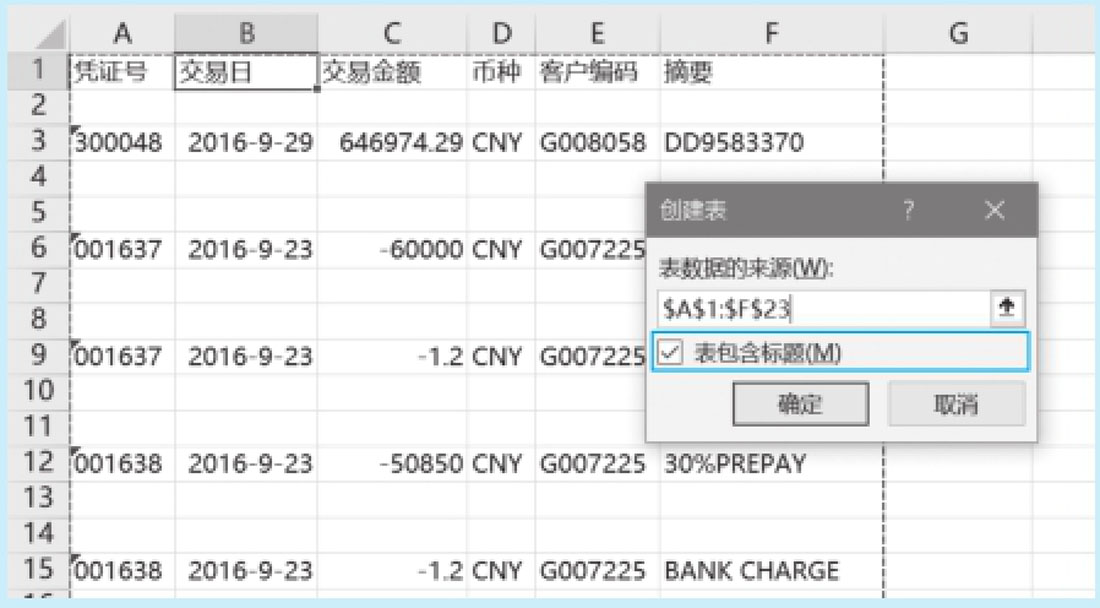Screen dimensions: 1100x608
Task: Close the 创建表 dialog with X
Action: coord(993,211)
